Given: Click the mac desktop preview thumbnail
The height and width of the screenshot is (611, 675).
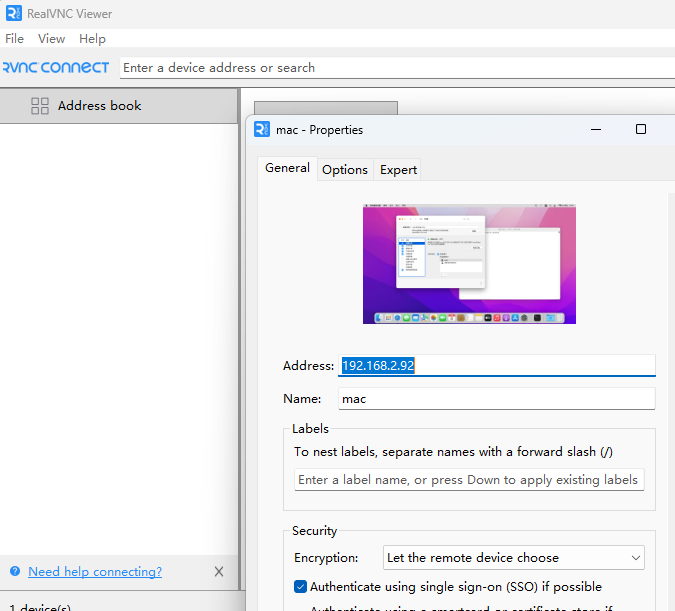Looking at the screenshot, I should point(469,264).
